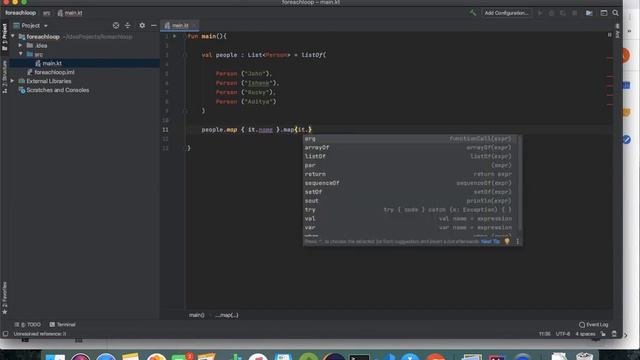Click the line:column indicator in status bar

tap(544, 334)
